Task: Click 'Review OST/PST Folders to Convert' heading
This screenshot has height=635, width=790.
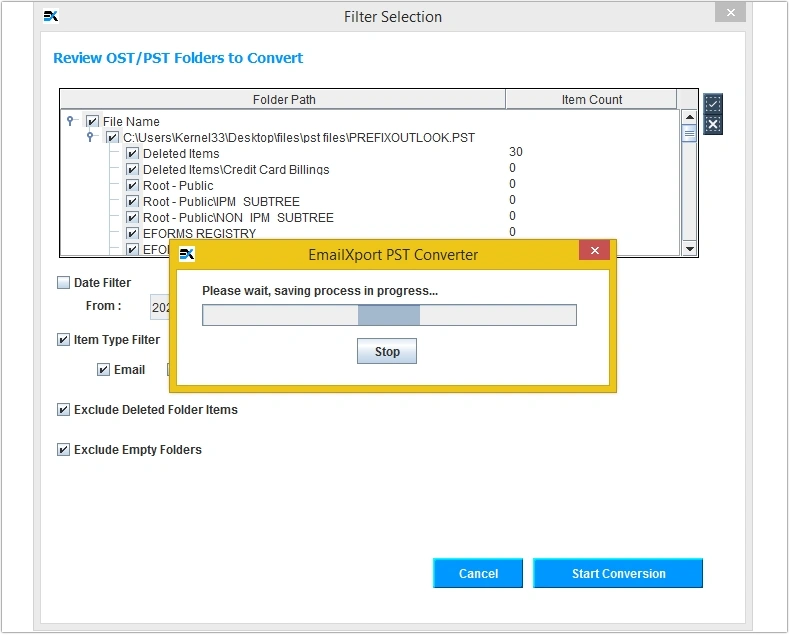Action: click(x=178, y=58)
